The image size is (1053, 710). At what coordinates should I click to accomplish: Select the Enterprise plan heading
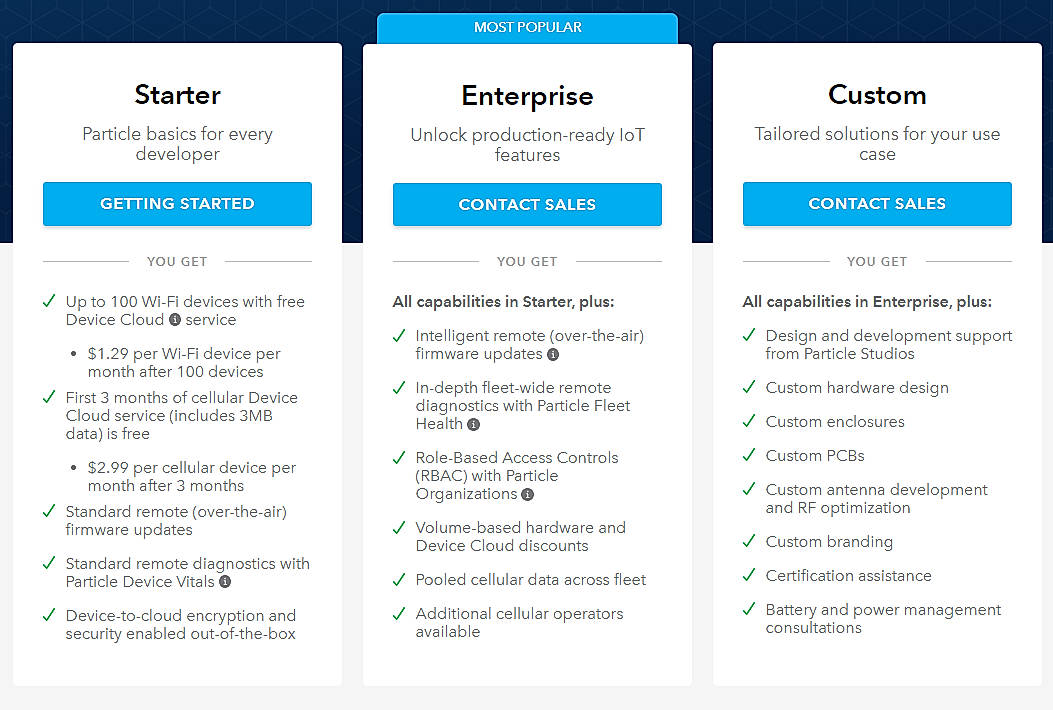pos(527,95)
